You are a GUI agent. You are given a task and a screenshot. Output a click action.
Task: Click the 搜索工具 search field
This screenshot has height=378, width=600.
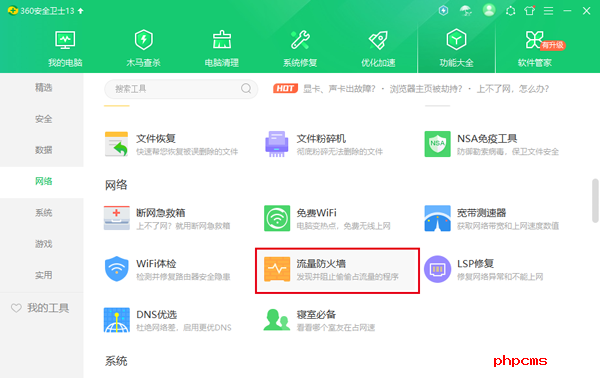point(181,89)
